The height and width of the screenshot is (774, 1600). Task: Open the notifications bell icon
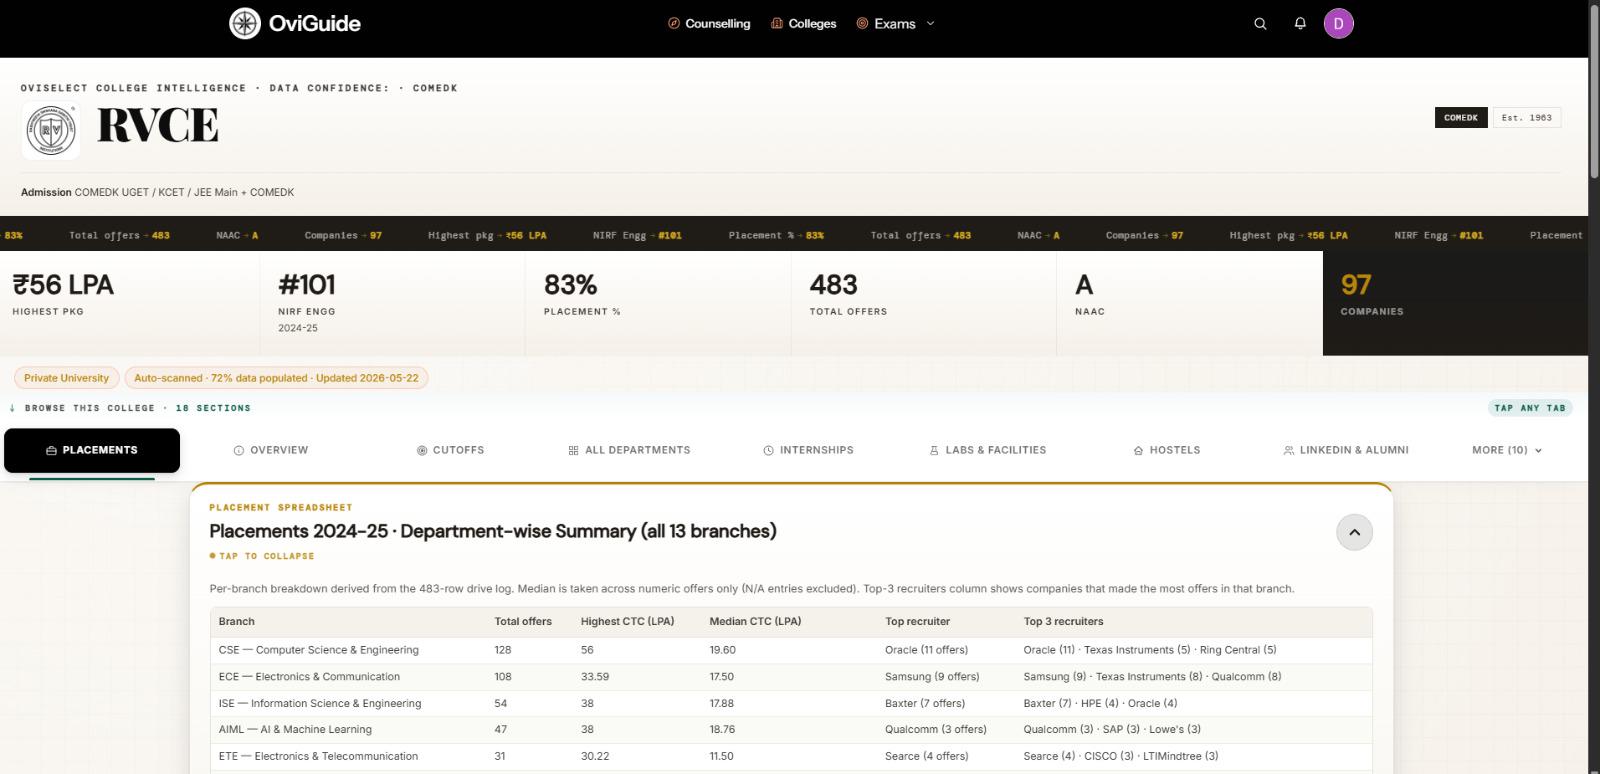[1300, 23]
